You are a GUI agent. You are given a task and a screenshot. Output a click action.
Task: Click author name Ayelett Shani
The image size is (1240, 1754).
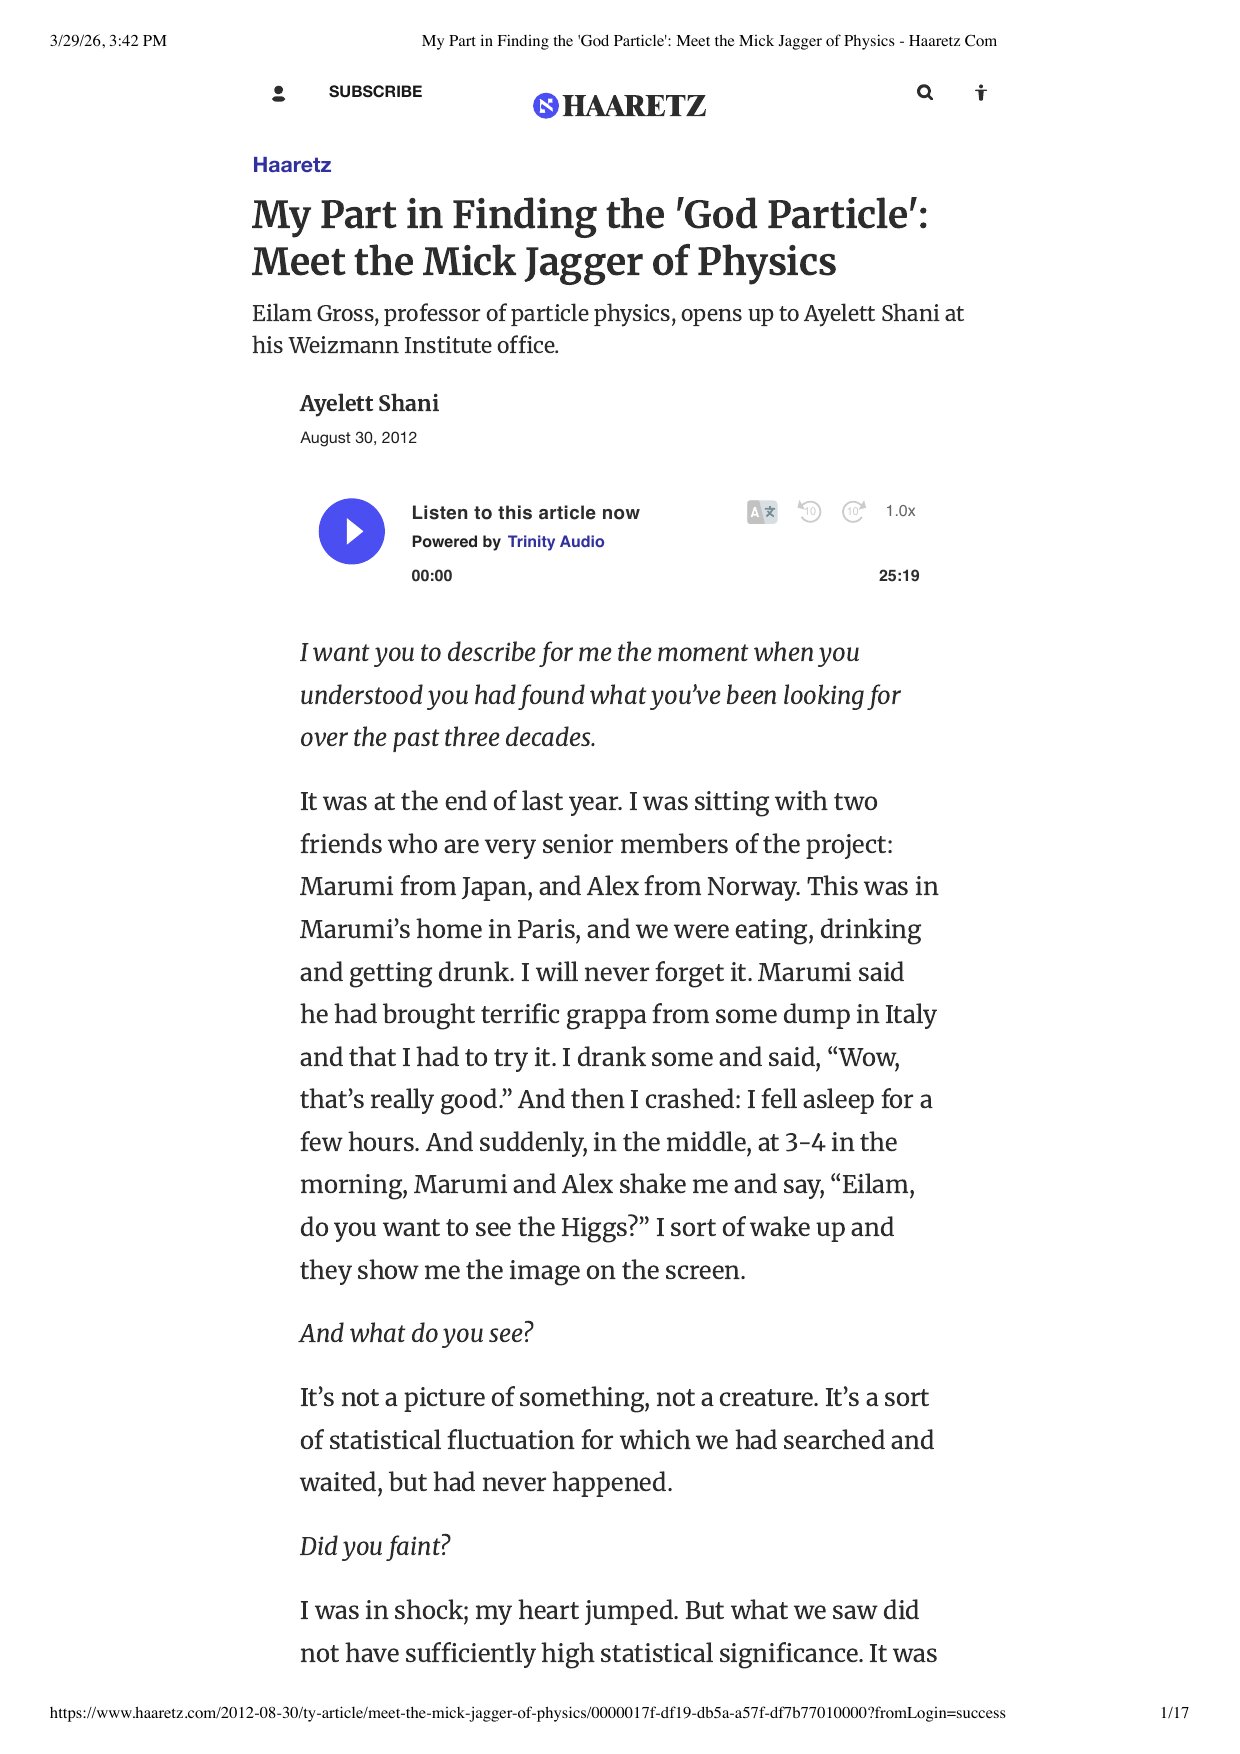(x=369, y=403)
